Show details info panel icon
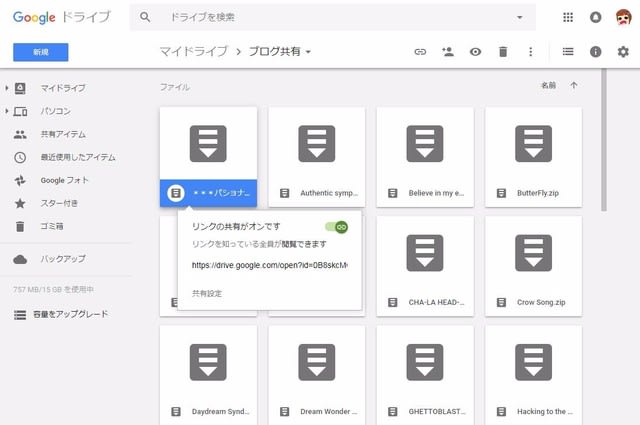The height and width of the screenshot is (425, 640). click(x=596, y=52)
